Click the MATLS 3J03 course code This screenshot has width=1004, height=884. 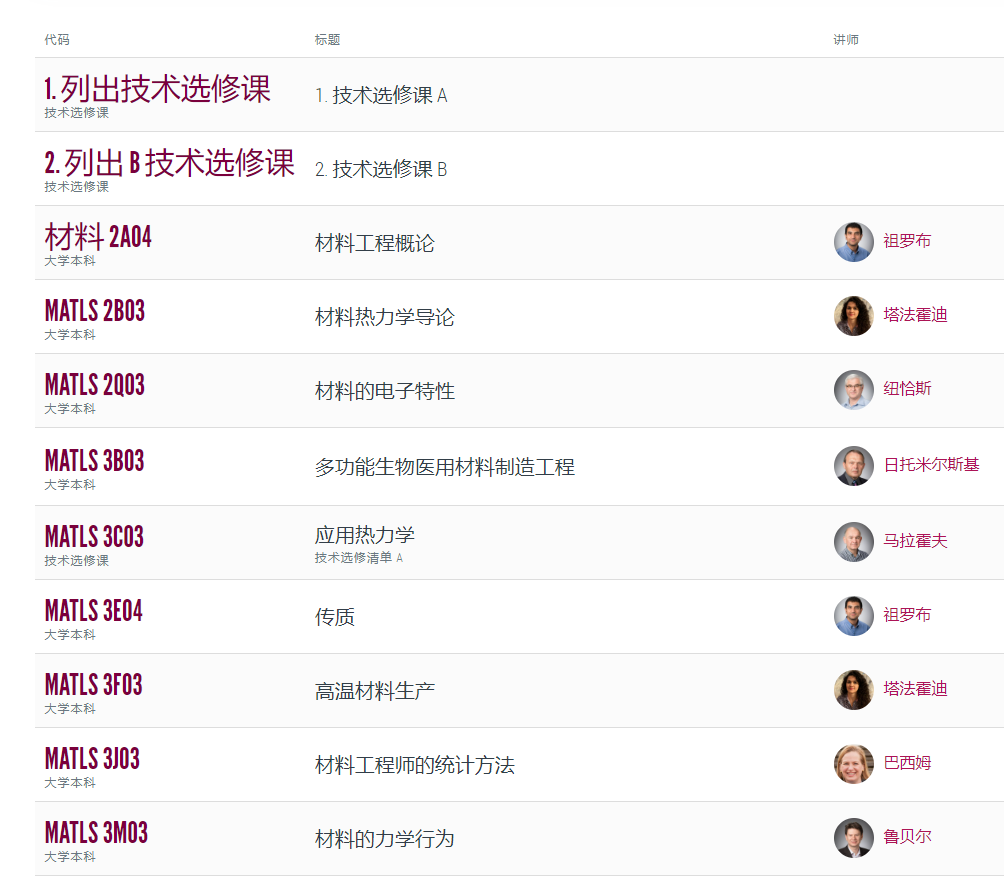92,759
